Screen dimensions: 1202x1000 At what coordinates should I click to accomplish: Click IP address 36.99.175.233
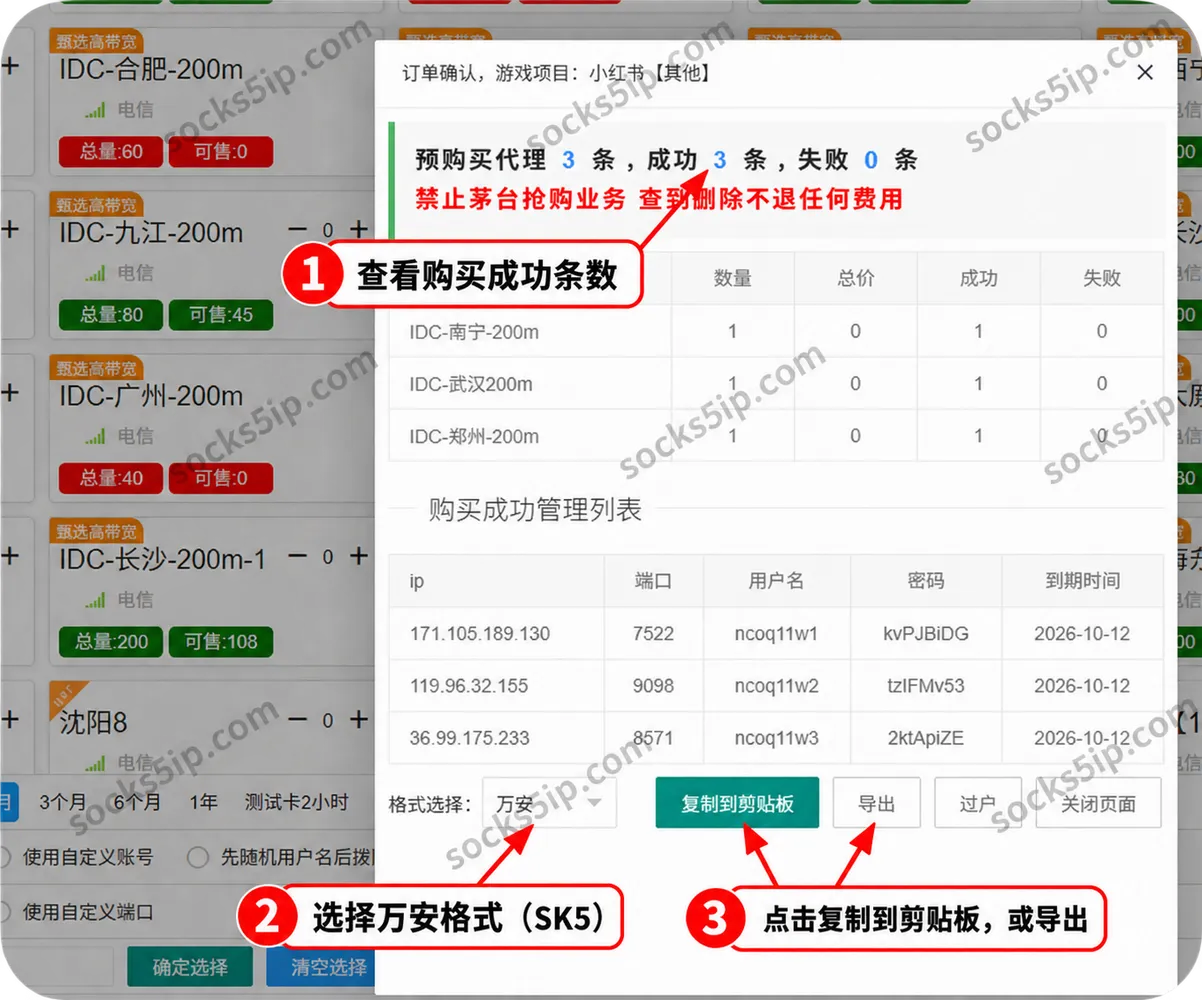tap(469, 738)
